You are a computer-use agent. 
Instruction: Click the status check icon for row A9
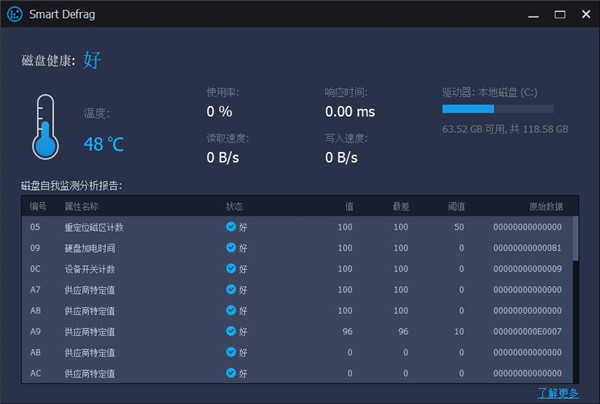pos(231,331)
